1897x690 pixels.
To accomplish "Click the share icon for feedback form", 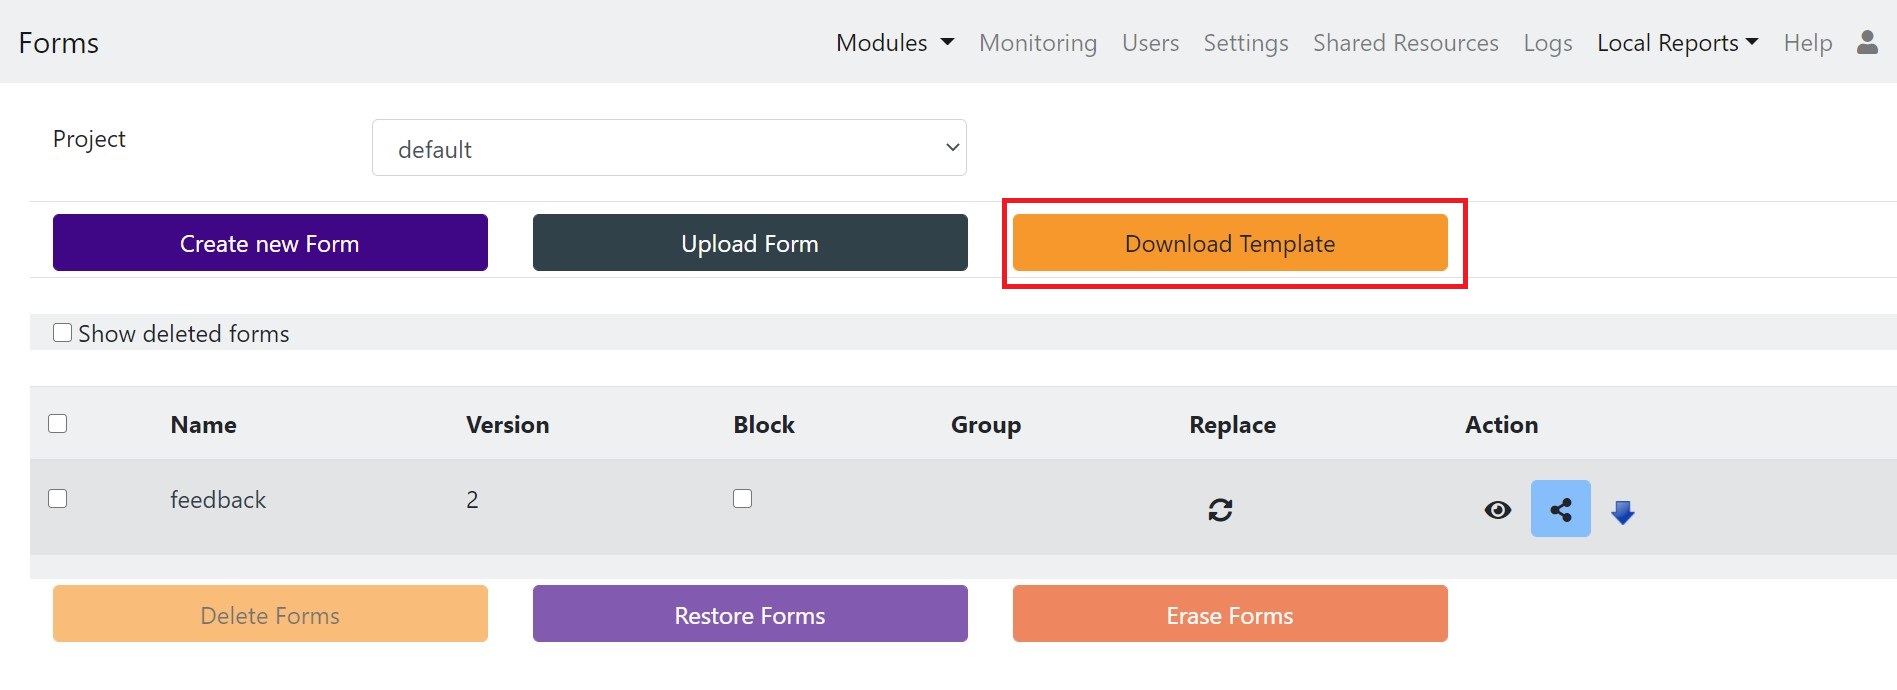I will [x=1560, y=509].
